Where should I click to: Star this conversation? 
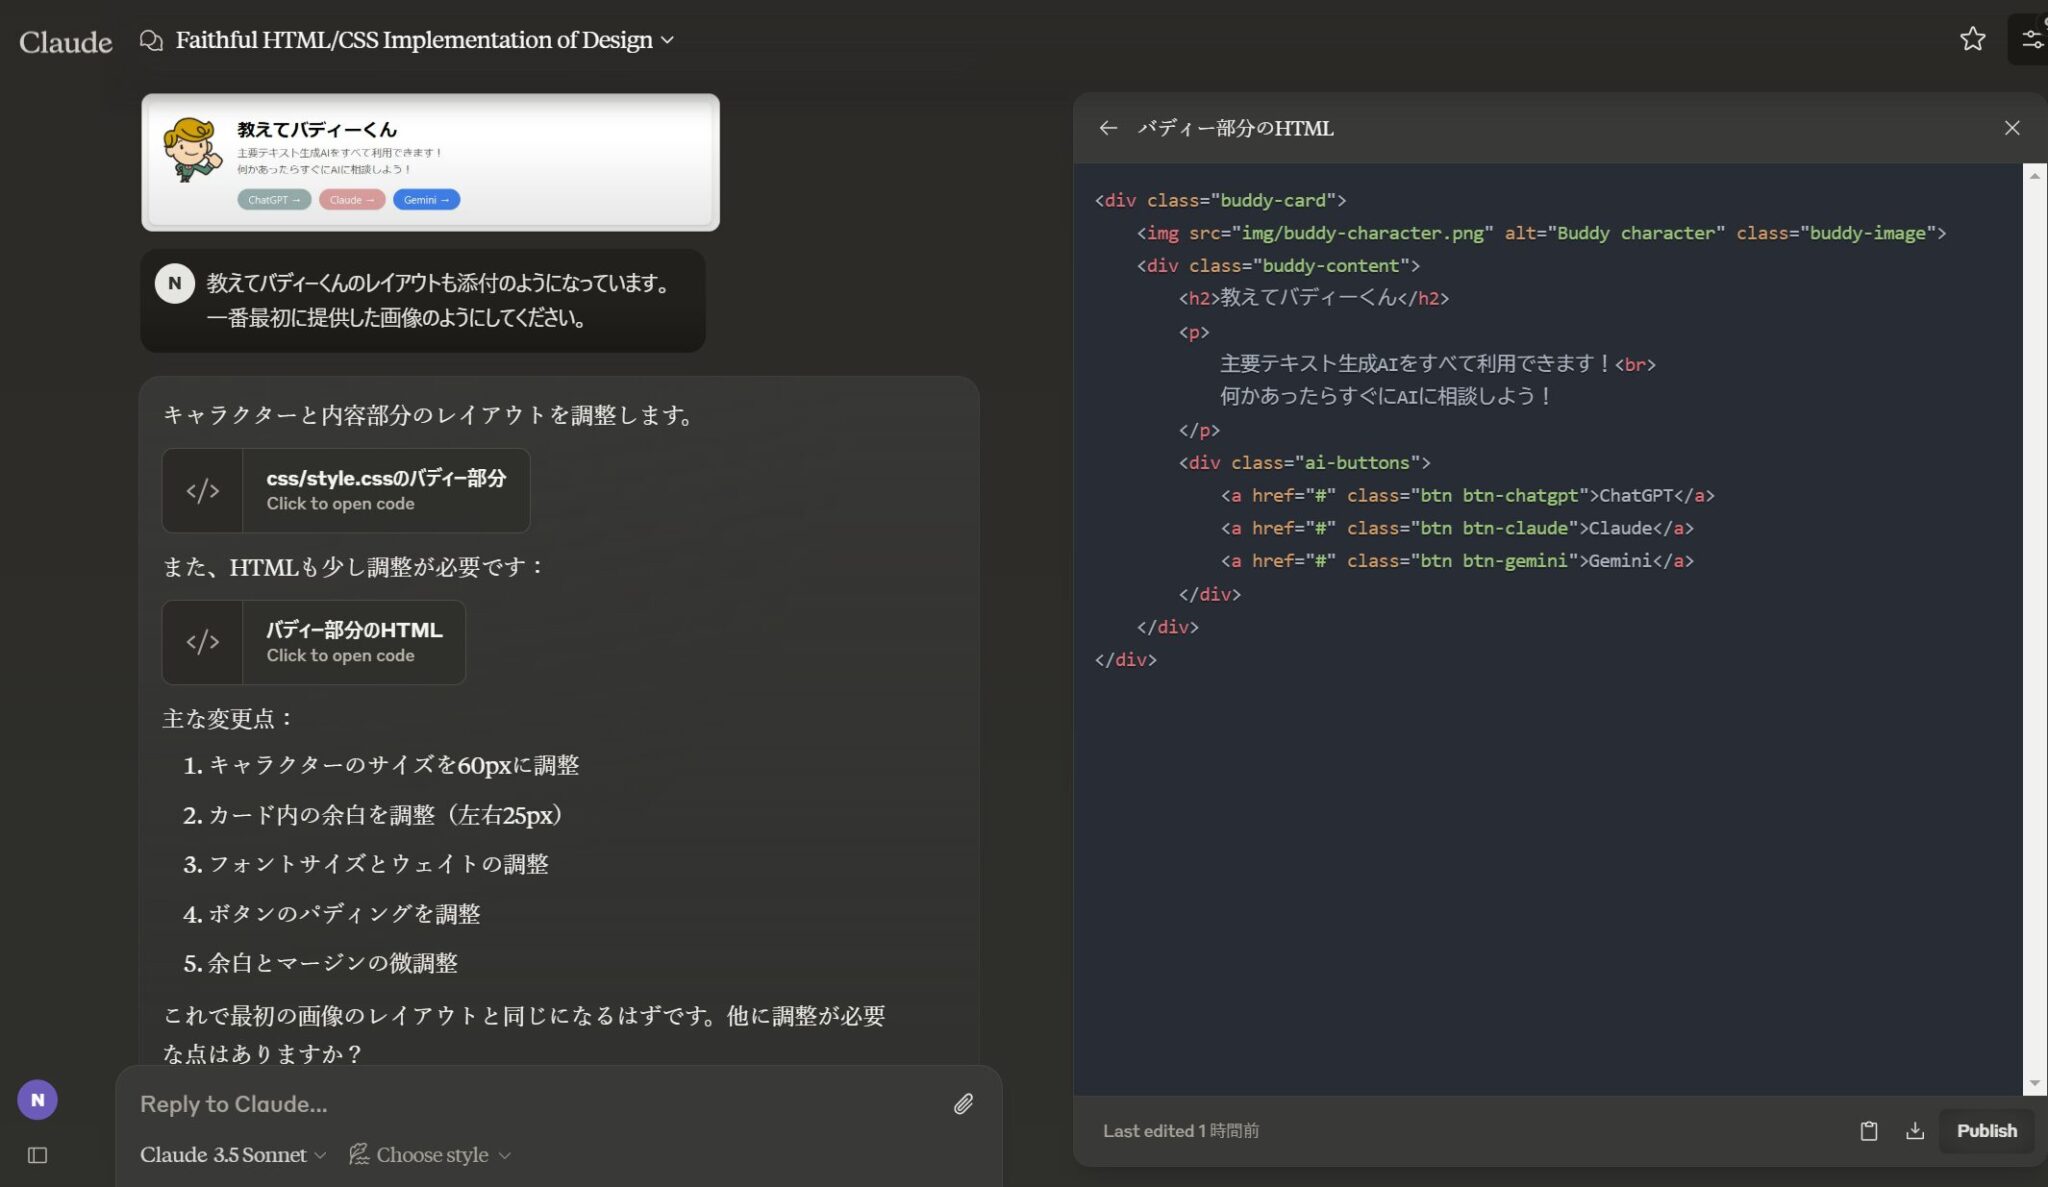pos(1973,39)
